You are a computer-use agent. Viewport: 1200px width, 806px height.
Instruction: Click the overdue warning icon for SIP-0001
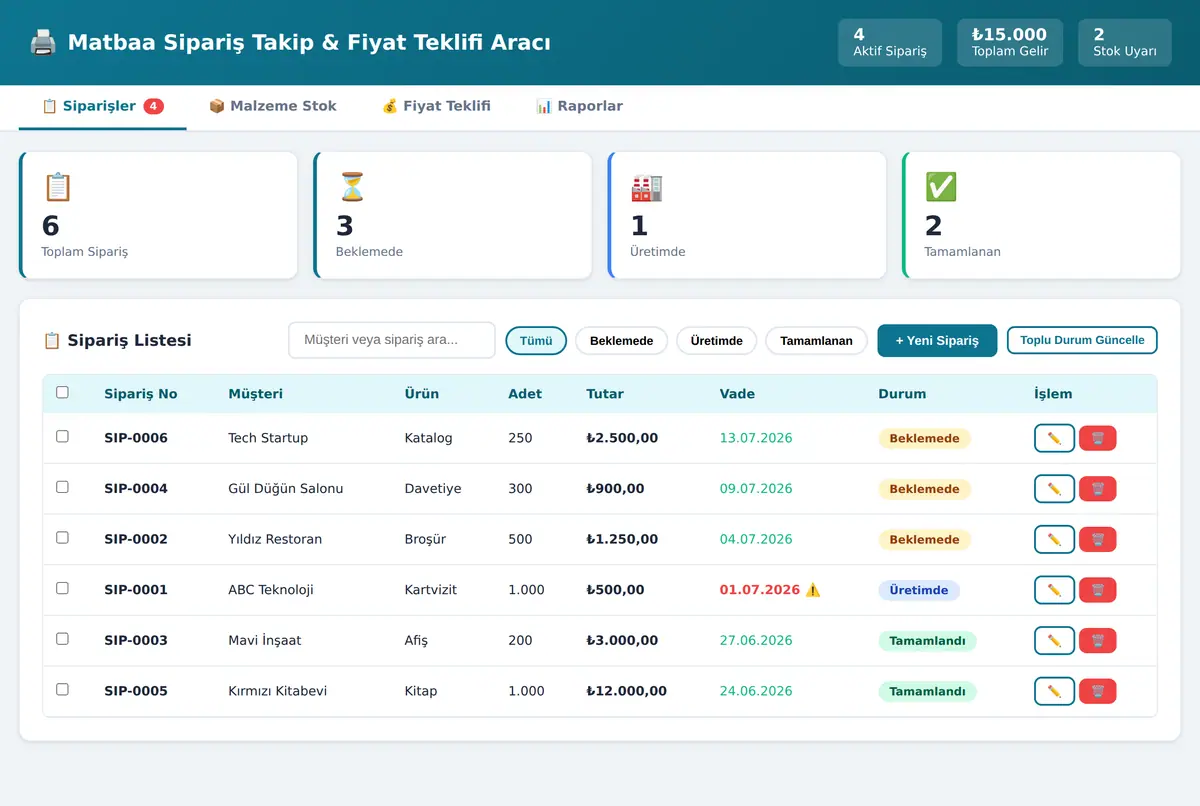(x=813, y=590)
